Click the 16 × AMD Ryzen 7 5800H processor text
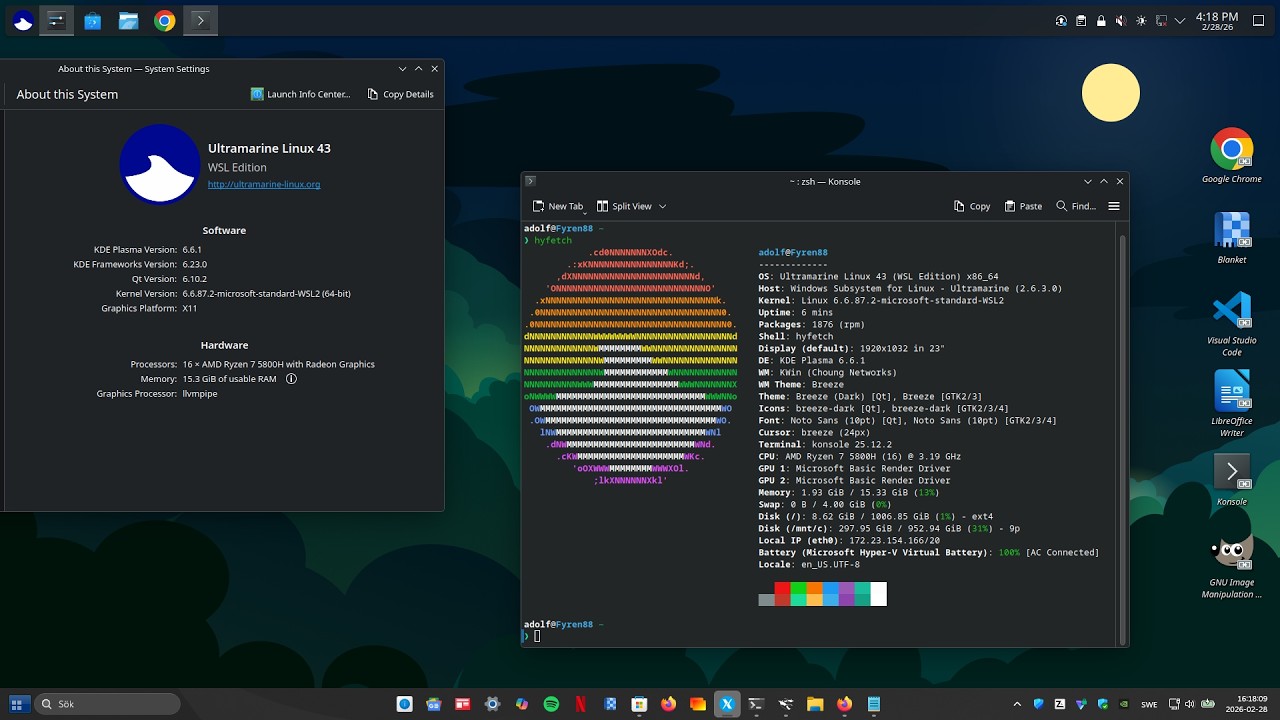1280x720 pixels. pos(278,364)
